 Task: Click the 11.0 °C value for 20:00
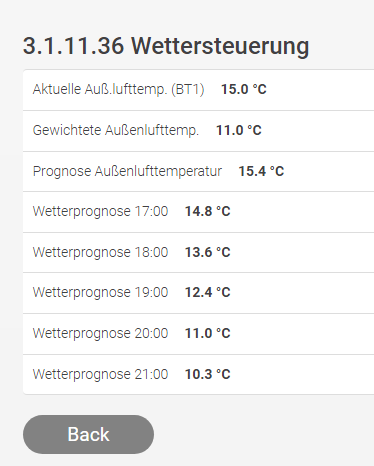pos(208,333)
